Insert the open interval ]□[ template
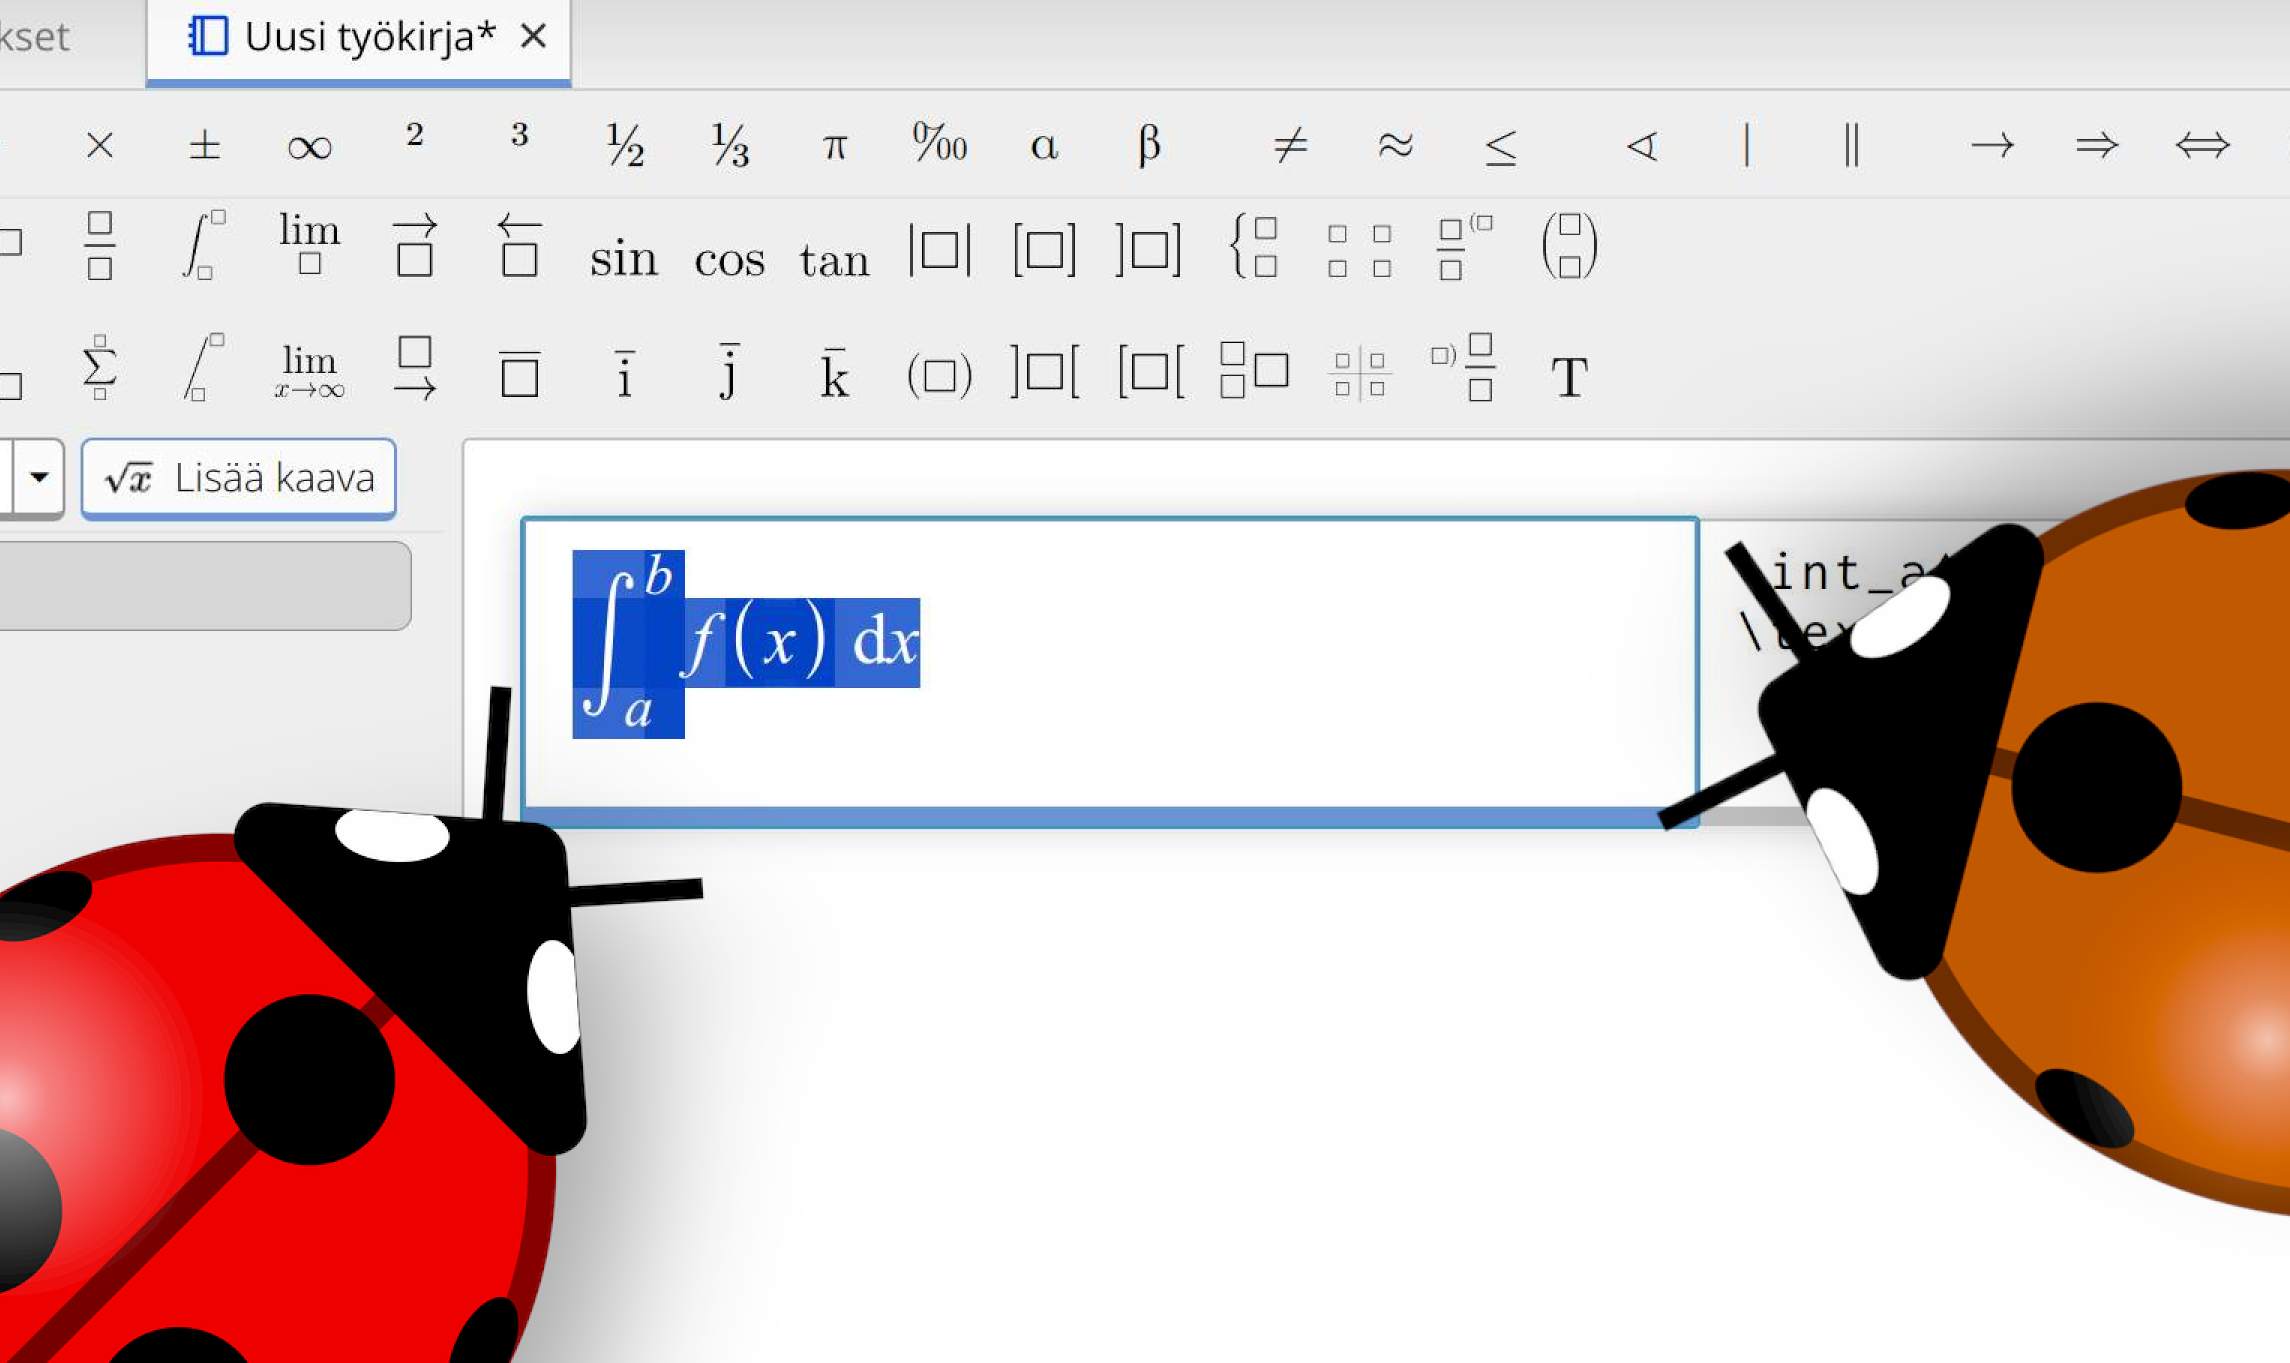This screenshot has height=1363, width=2290. coord(1044,372)
